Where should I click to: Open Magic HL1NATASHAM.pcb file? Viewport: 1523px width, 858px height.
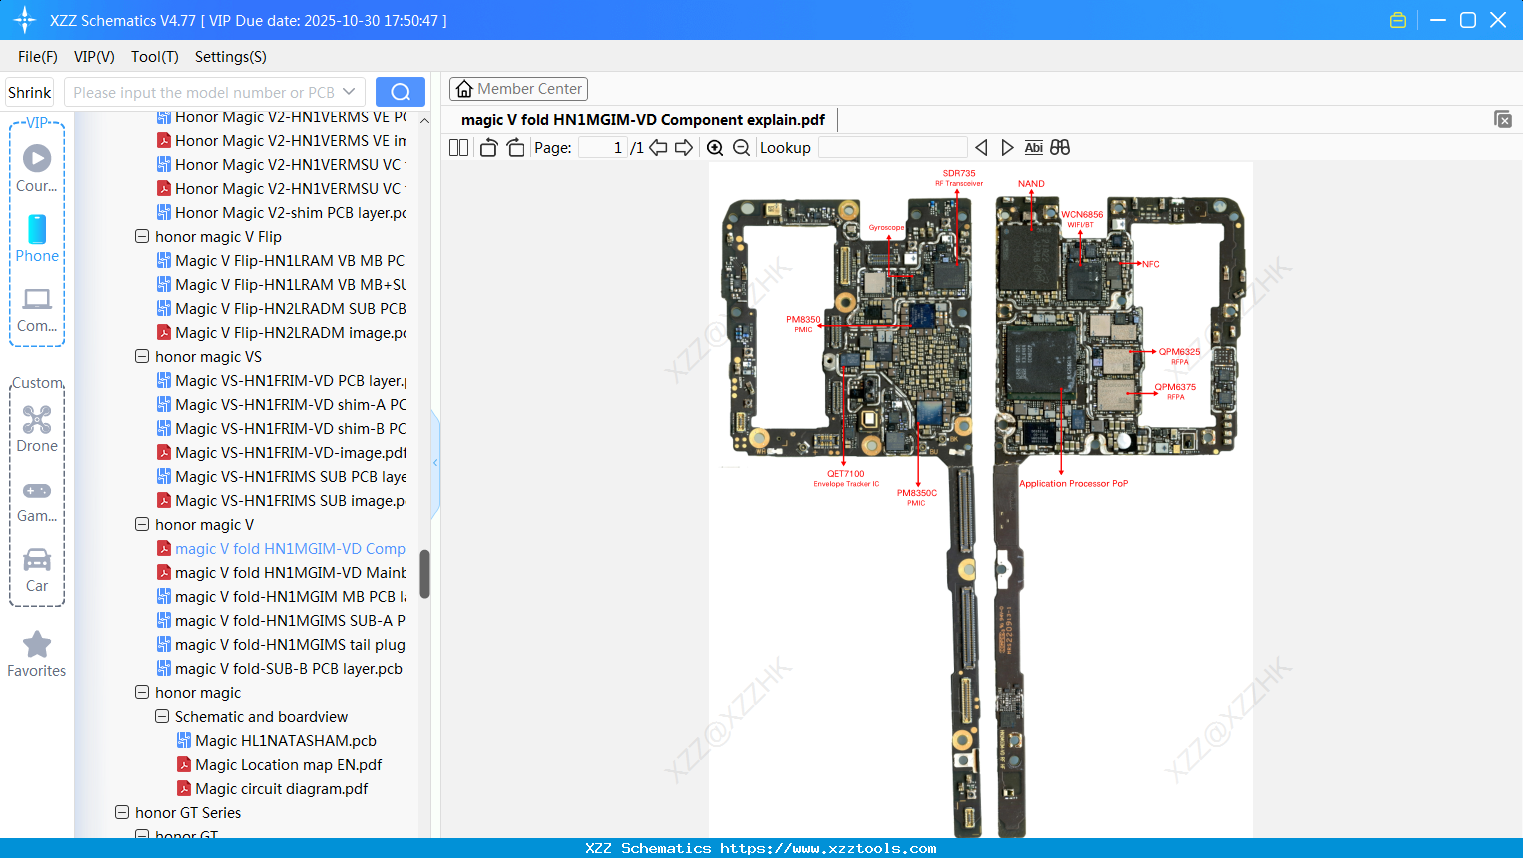pyautogui.click(x=277, y=741)
